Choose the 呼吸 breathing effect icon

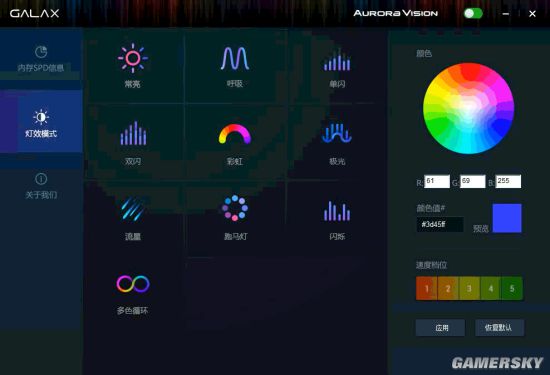[235, 66]
